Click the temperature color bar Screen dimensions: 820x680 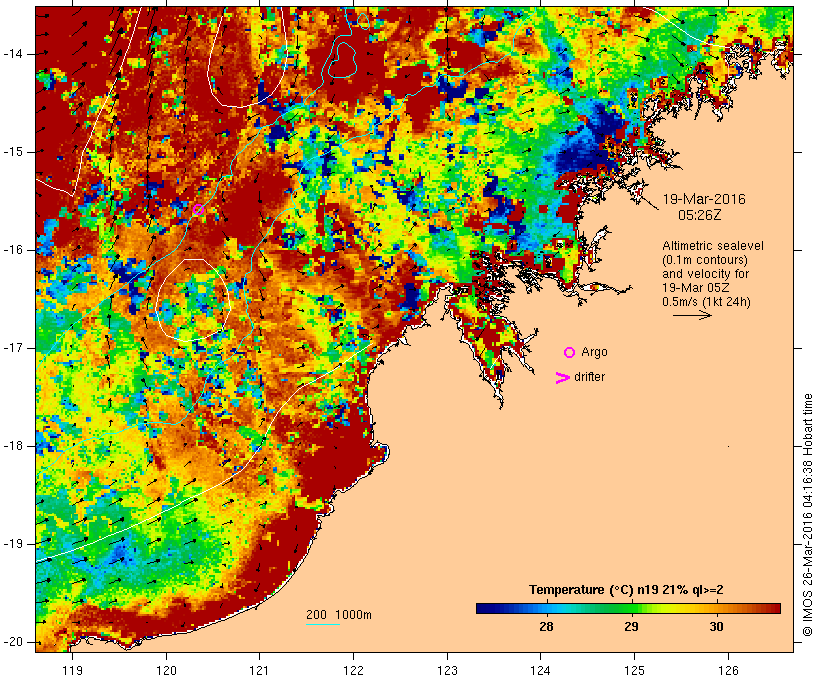pyautogui.click(x=628, y=608)
